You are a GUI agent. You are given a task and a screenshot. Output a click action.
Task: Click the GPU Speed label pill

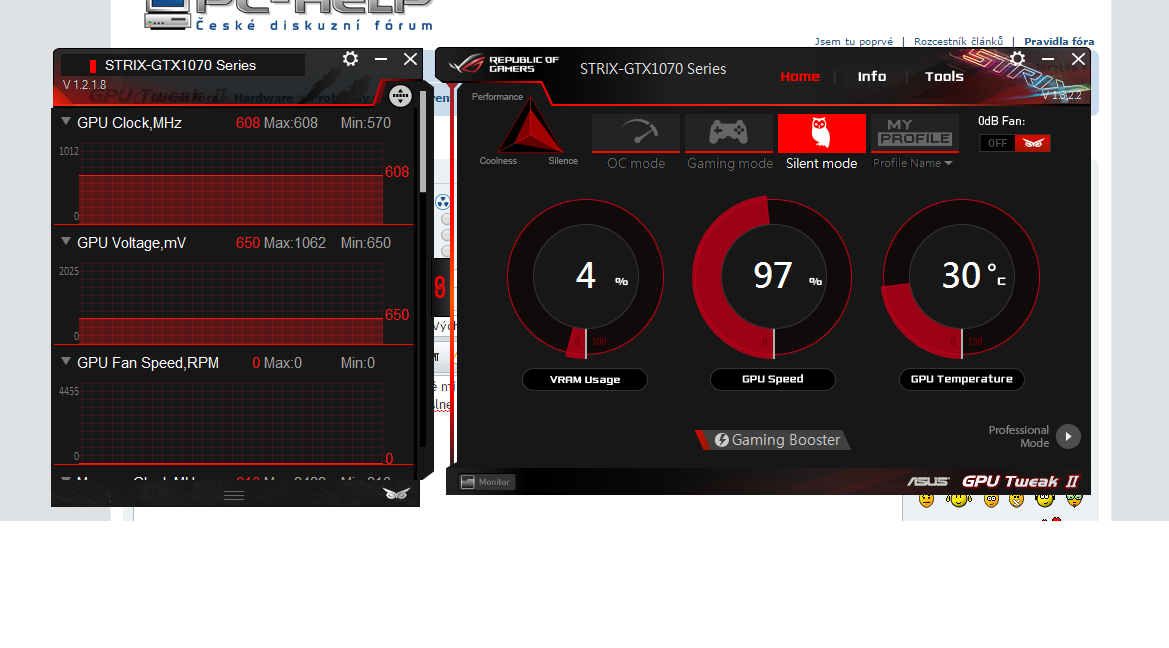point(773,379)
